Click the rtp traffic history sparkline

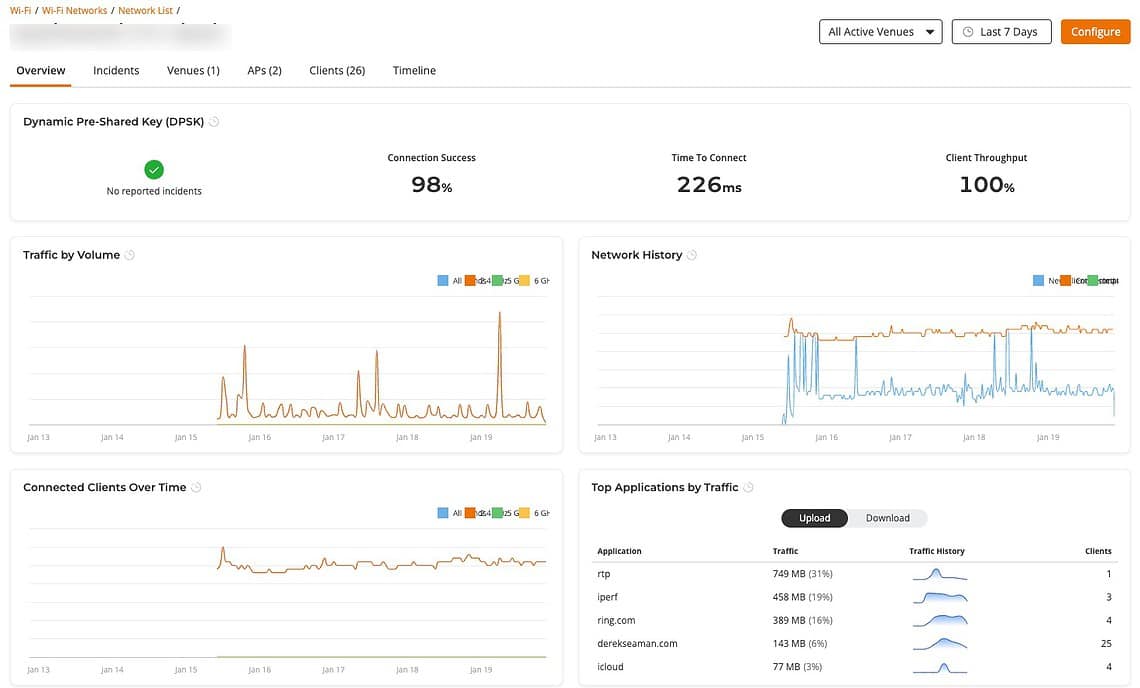(938, 575)
